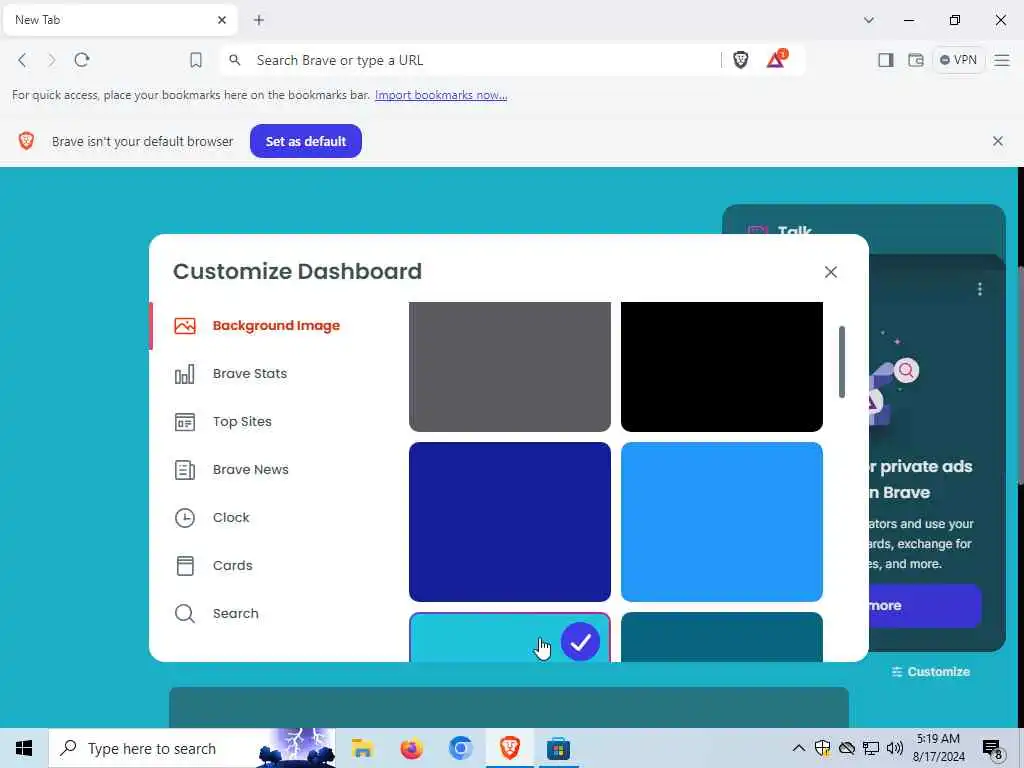
Task: Dismiss the default browser notification bar
Action: tap(997, 140)
